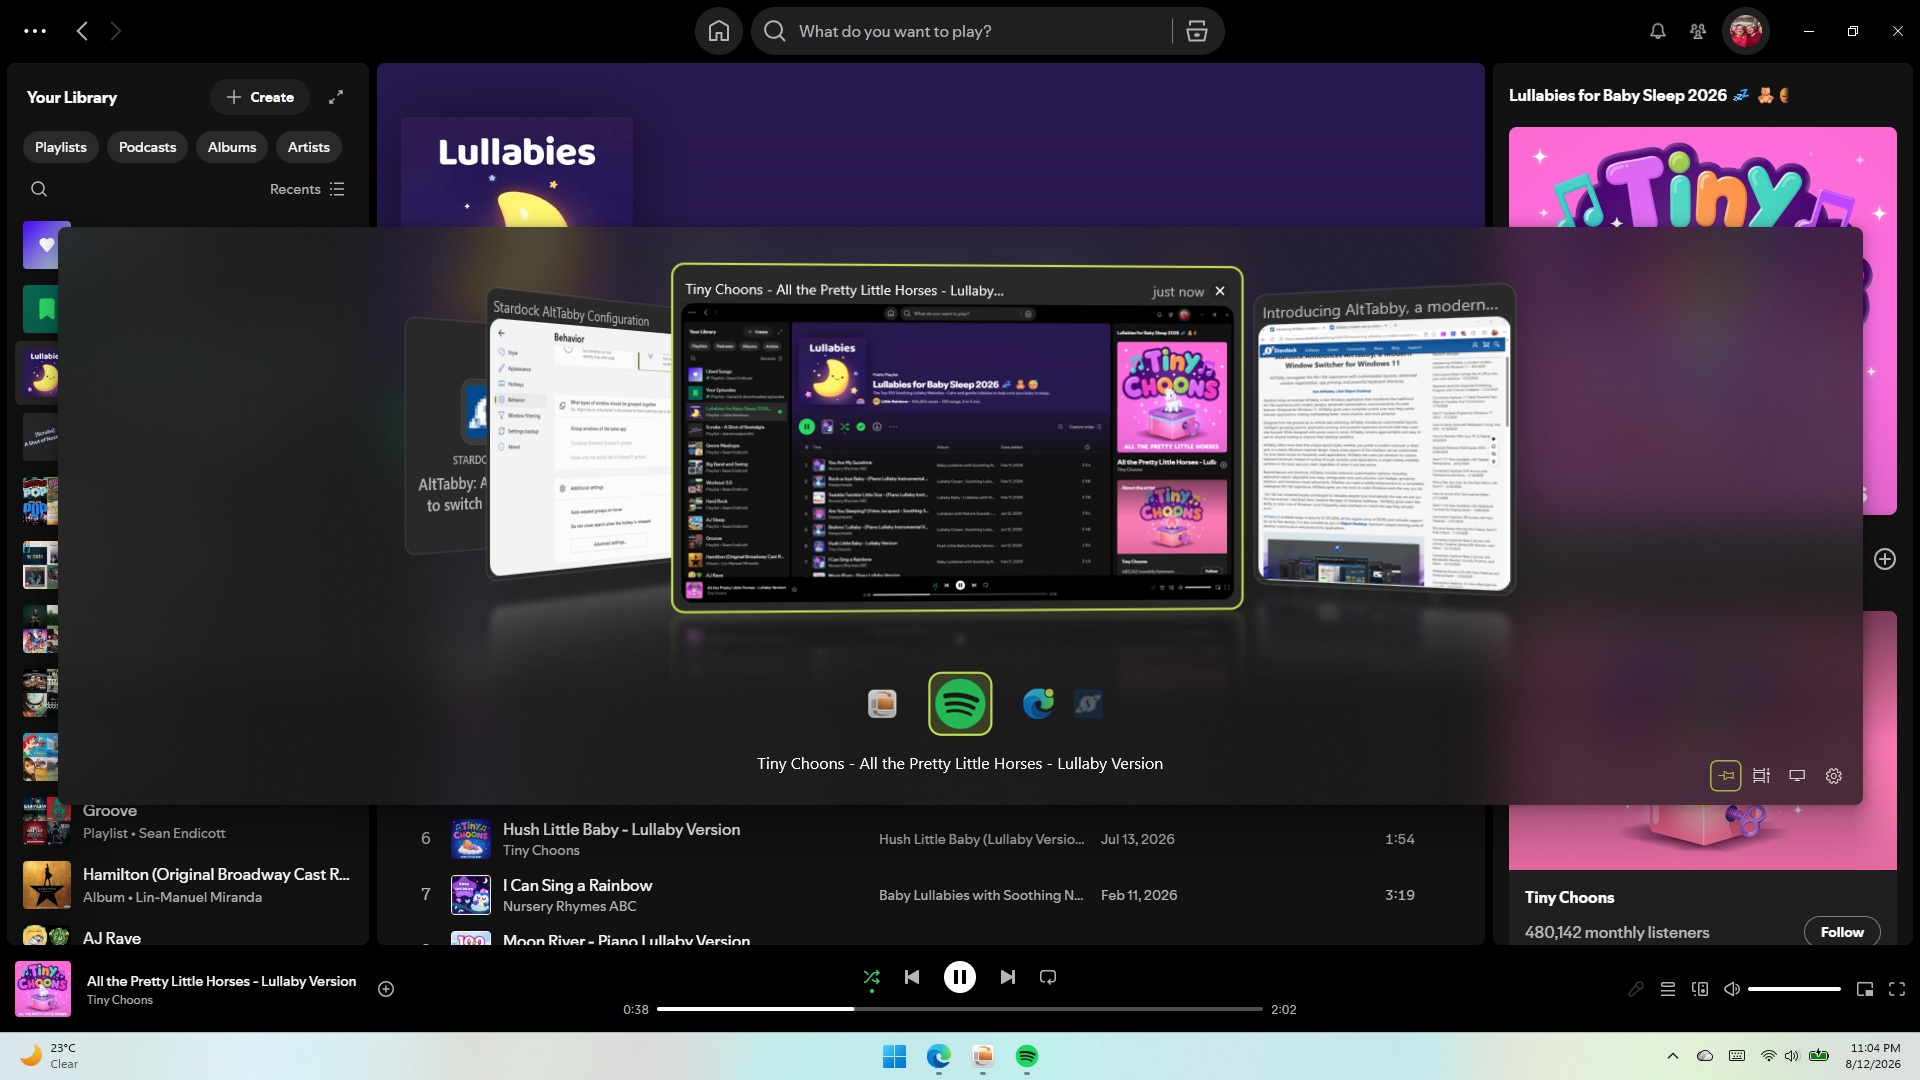1920x1080 pixels.
Task: Open All the Pretty Little Horses title in player bar
Action: (x=221, y=981)
